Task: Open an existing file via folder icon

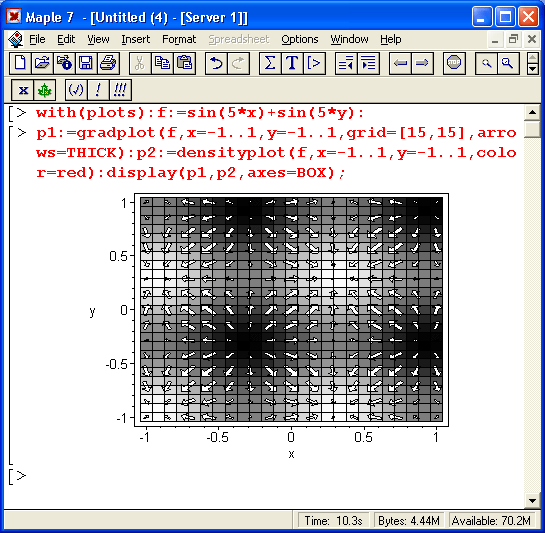Action: 42,63
